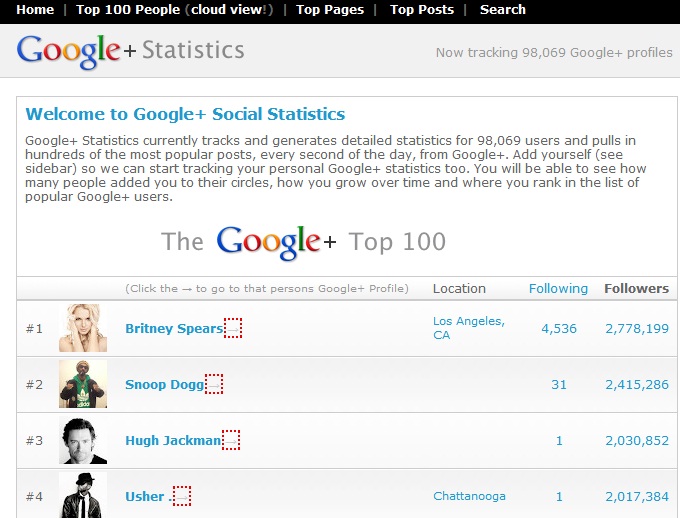Sort the list by Followers column

[x=637, y=289]
